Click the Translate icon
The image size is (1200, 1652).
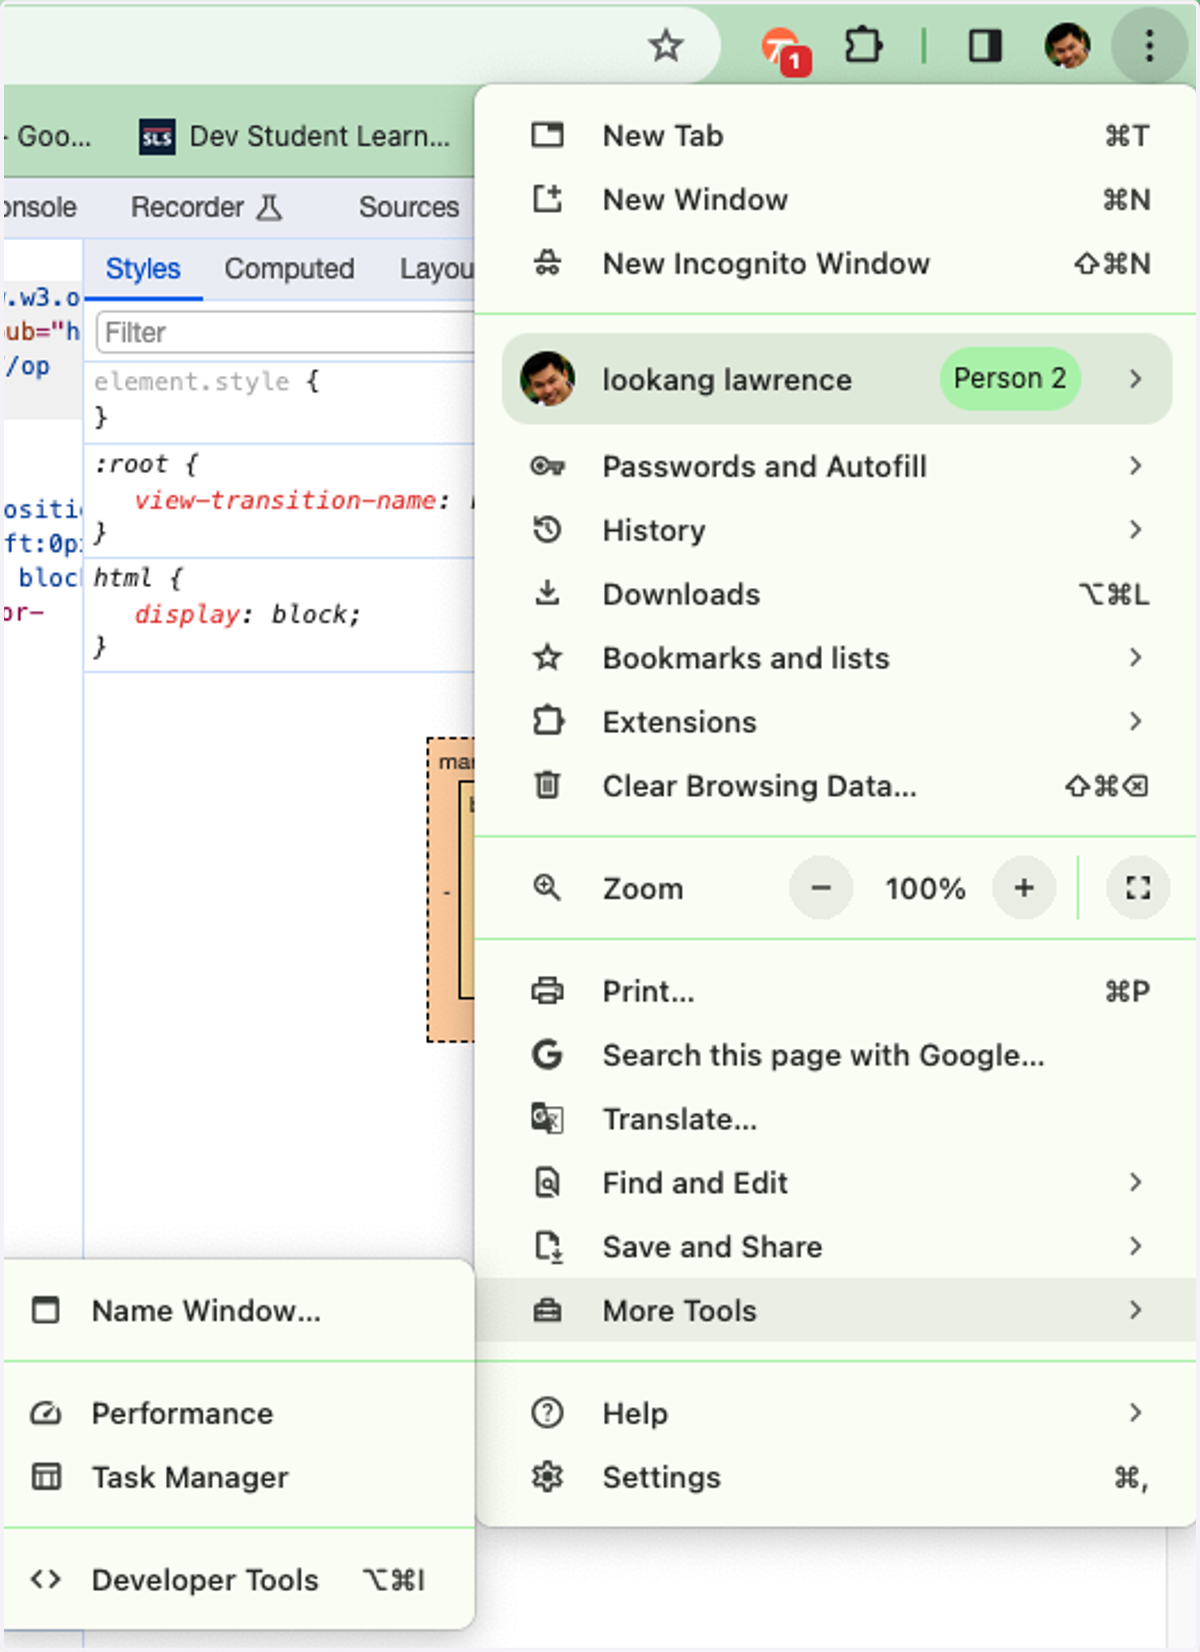click(547, 1119)
